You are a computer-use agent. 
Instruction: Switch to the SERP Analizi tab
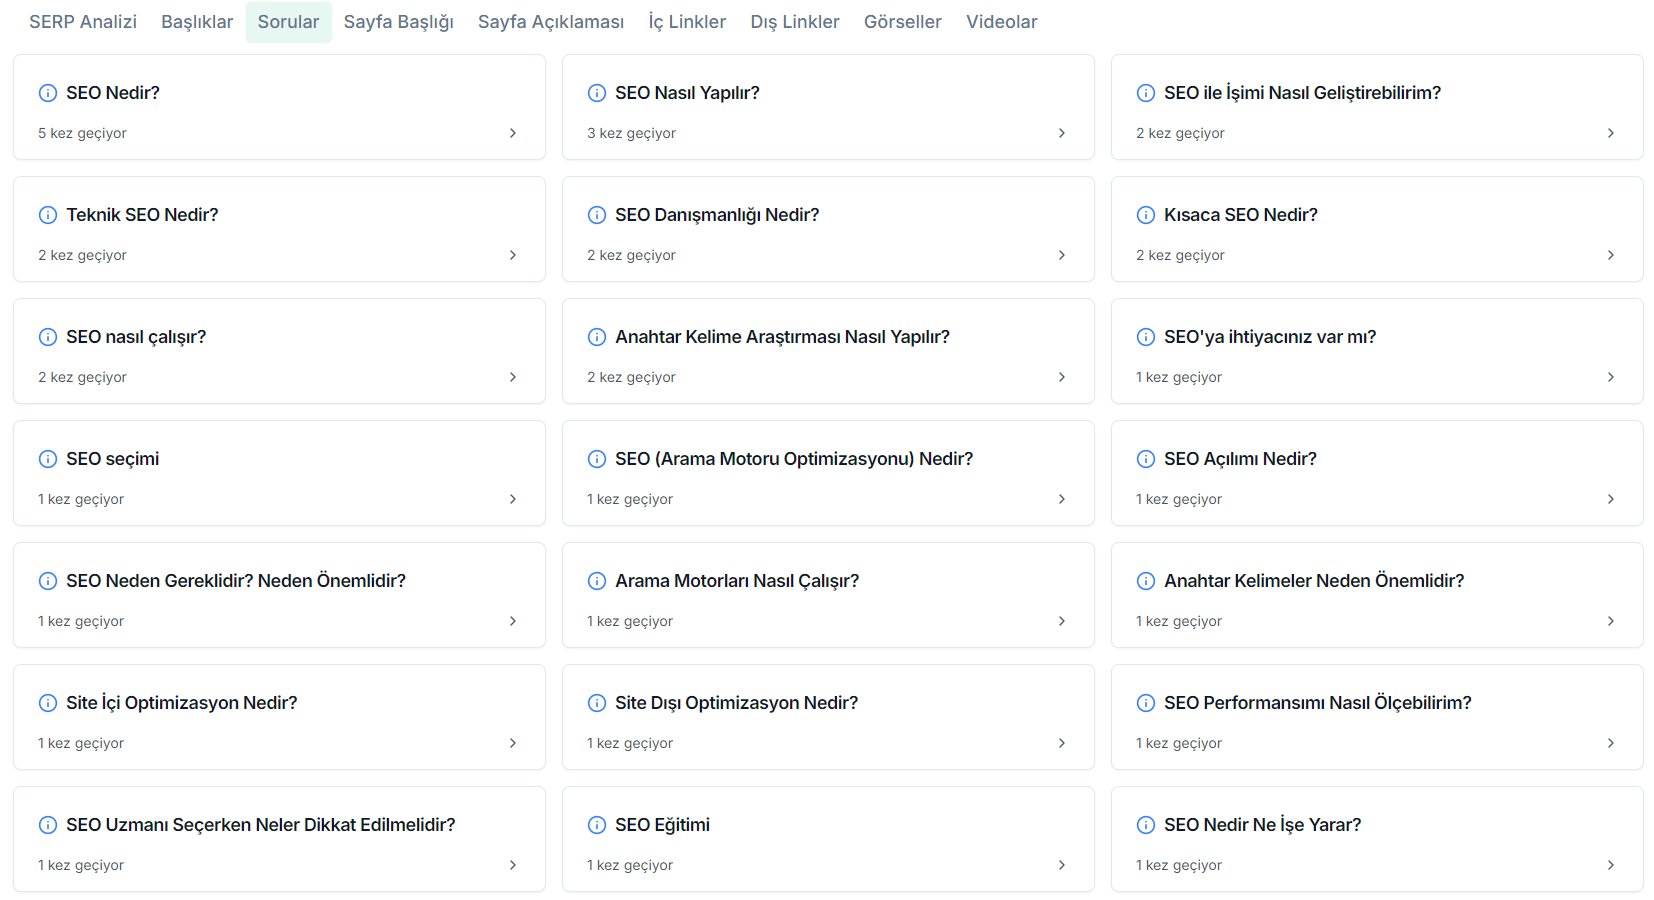tap(83, 22)
